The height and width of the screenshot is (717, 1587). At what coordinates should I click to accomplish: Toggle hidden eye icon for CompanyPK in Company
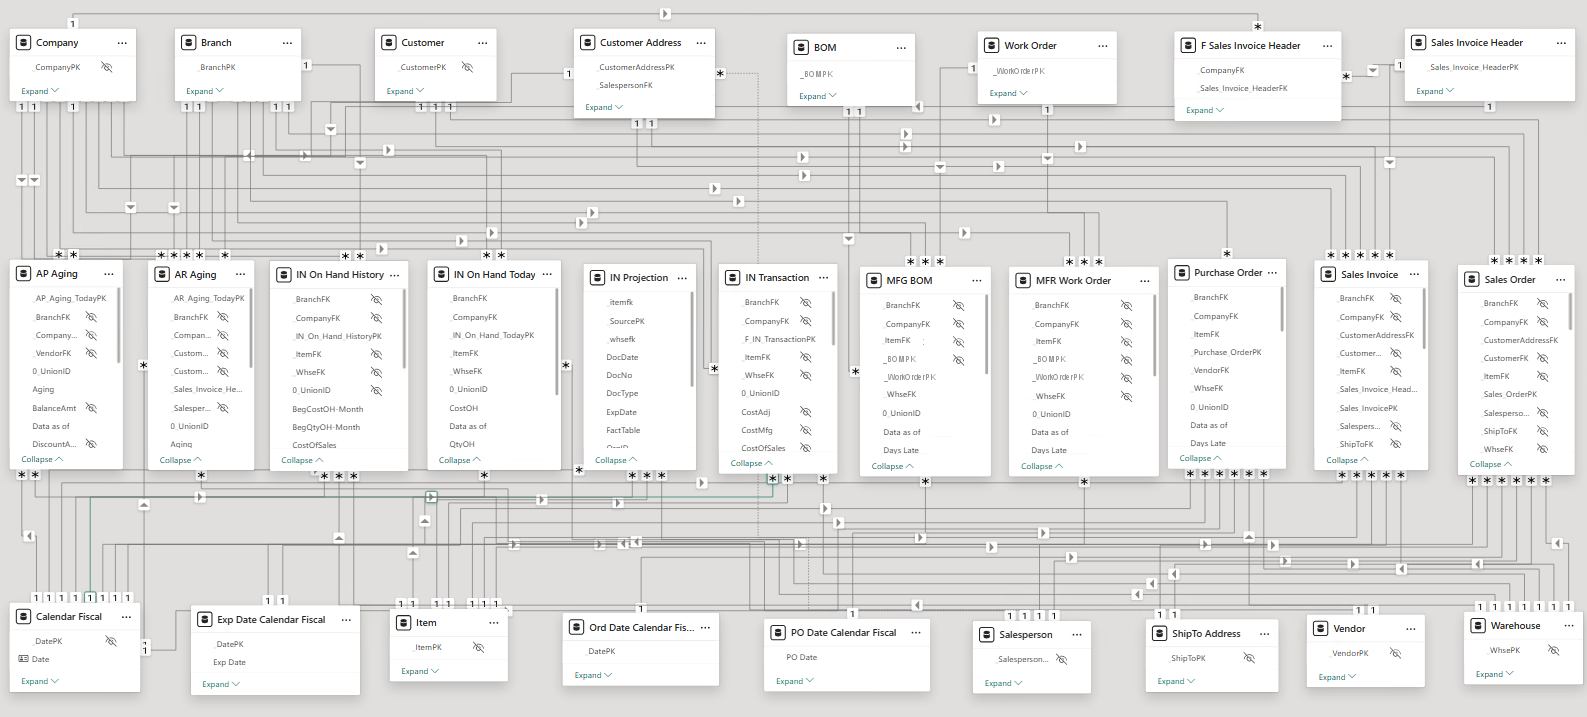(107, 67)
